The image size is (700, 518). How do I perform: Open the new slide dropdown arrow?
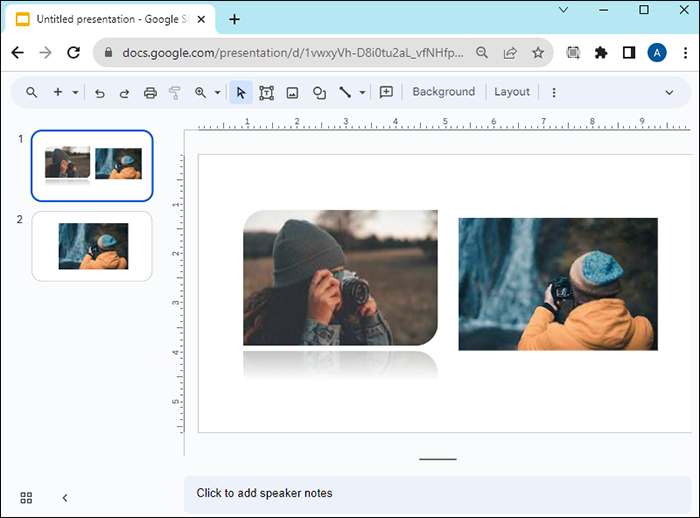[x=75, y=92]
